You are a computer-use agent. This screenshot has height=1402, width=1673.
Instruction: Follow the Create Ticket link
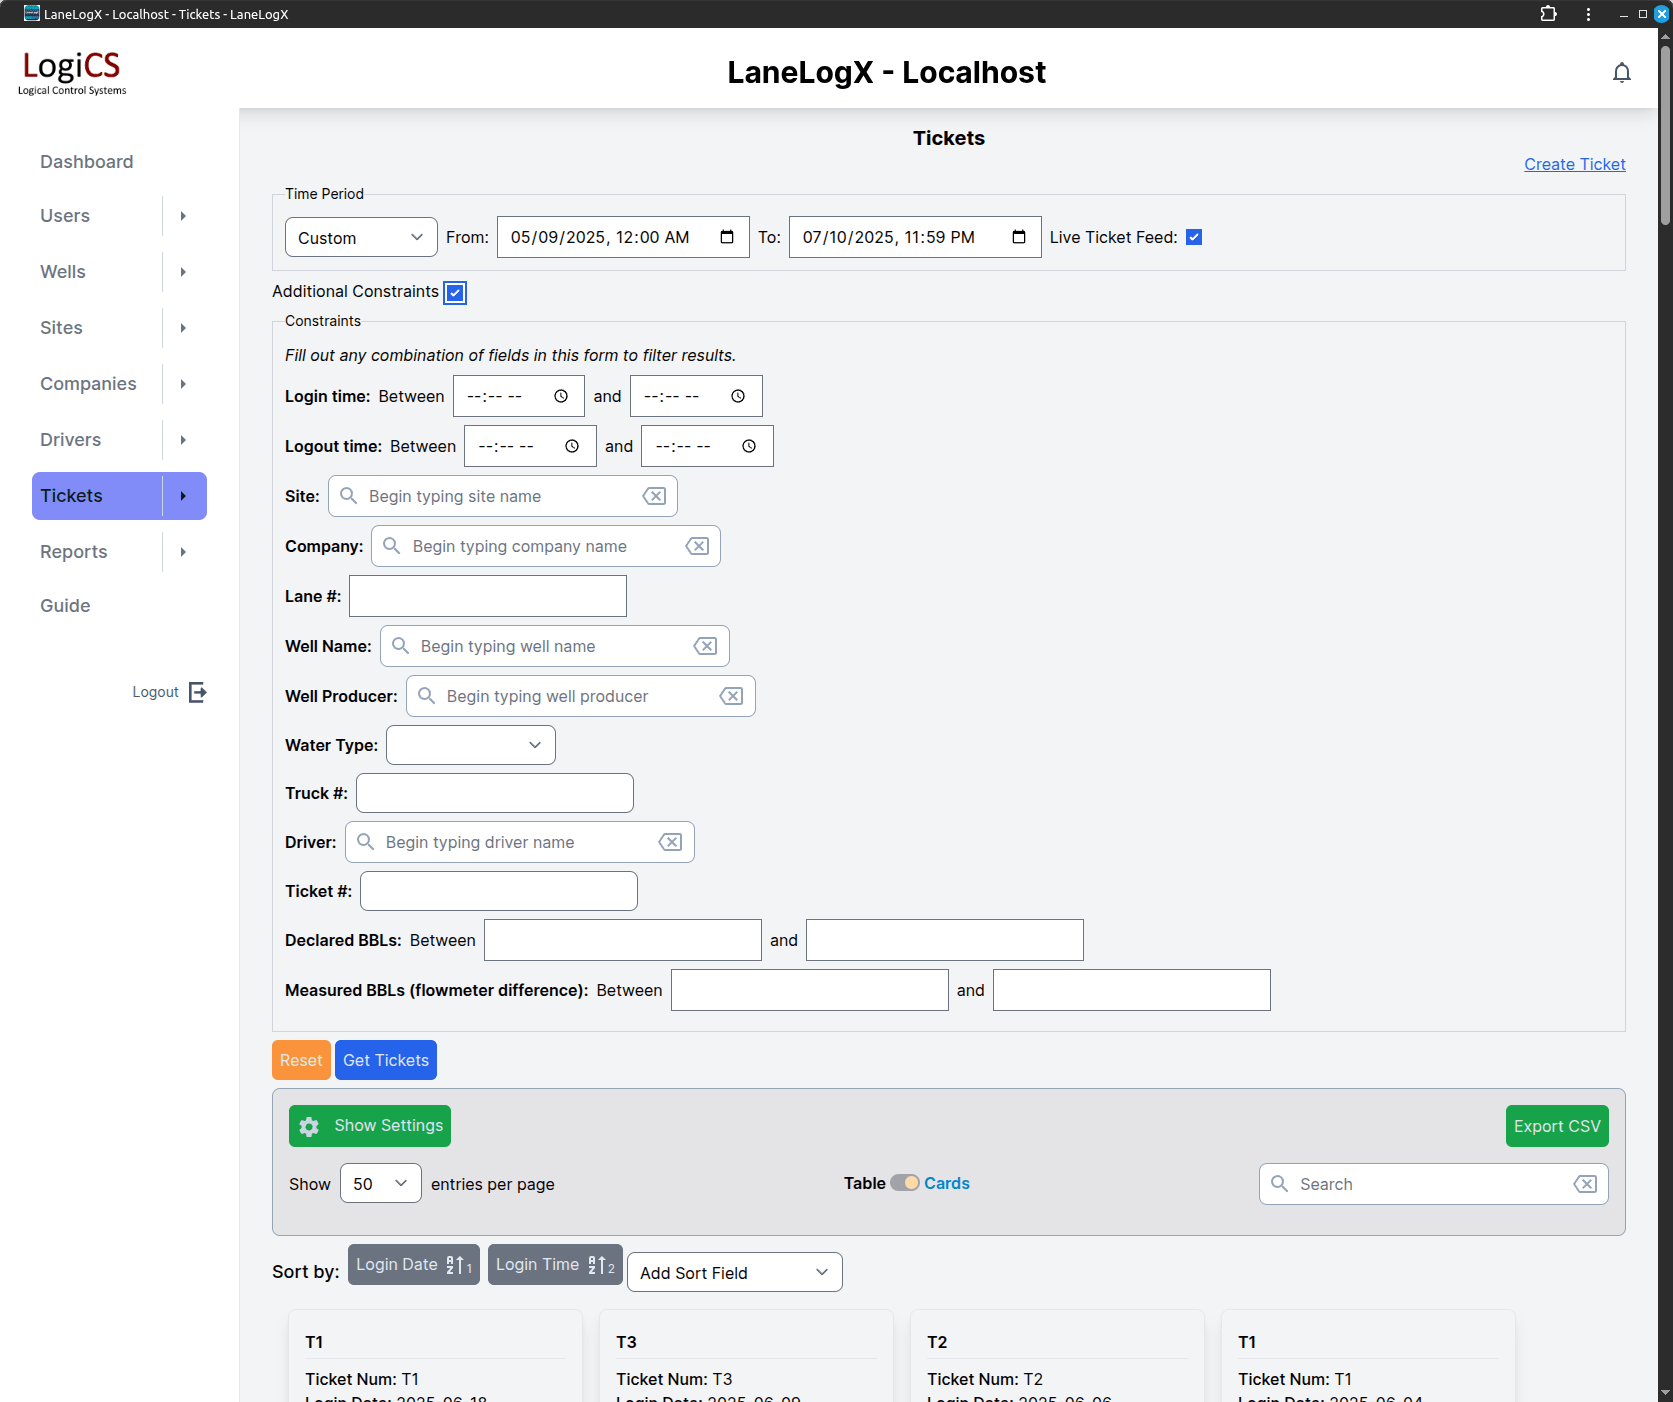(x=1574, y=164)
